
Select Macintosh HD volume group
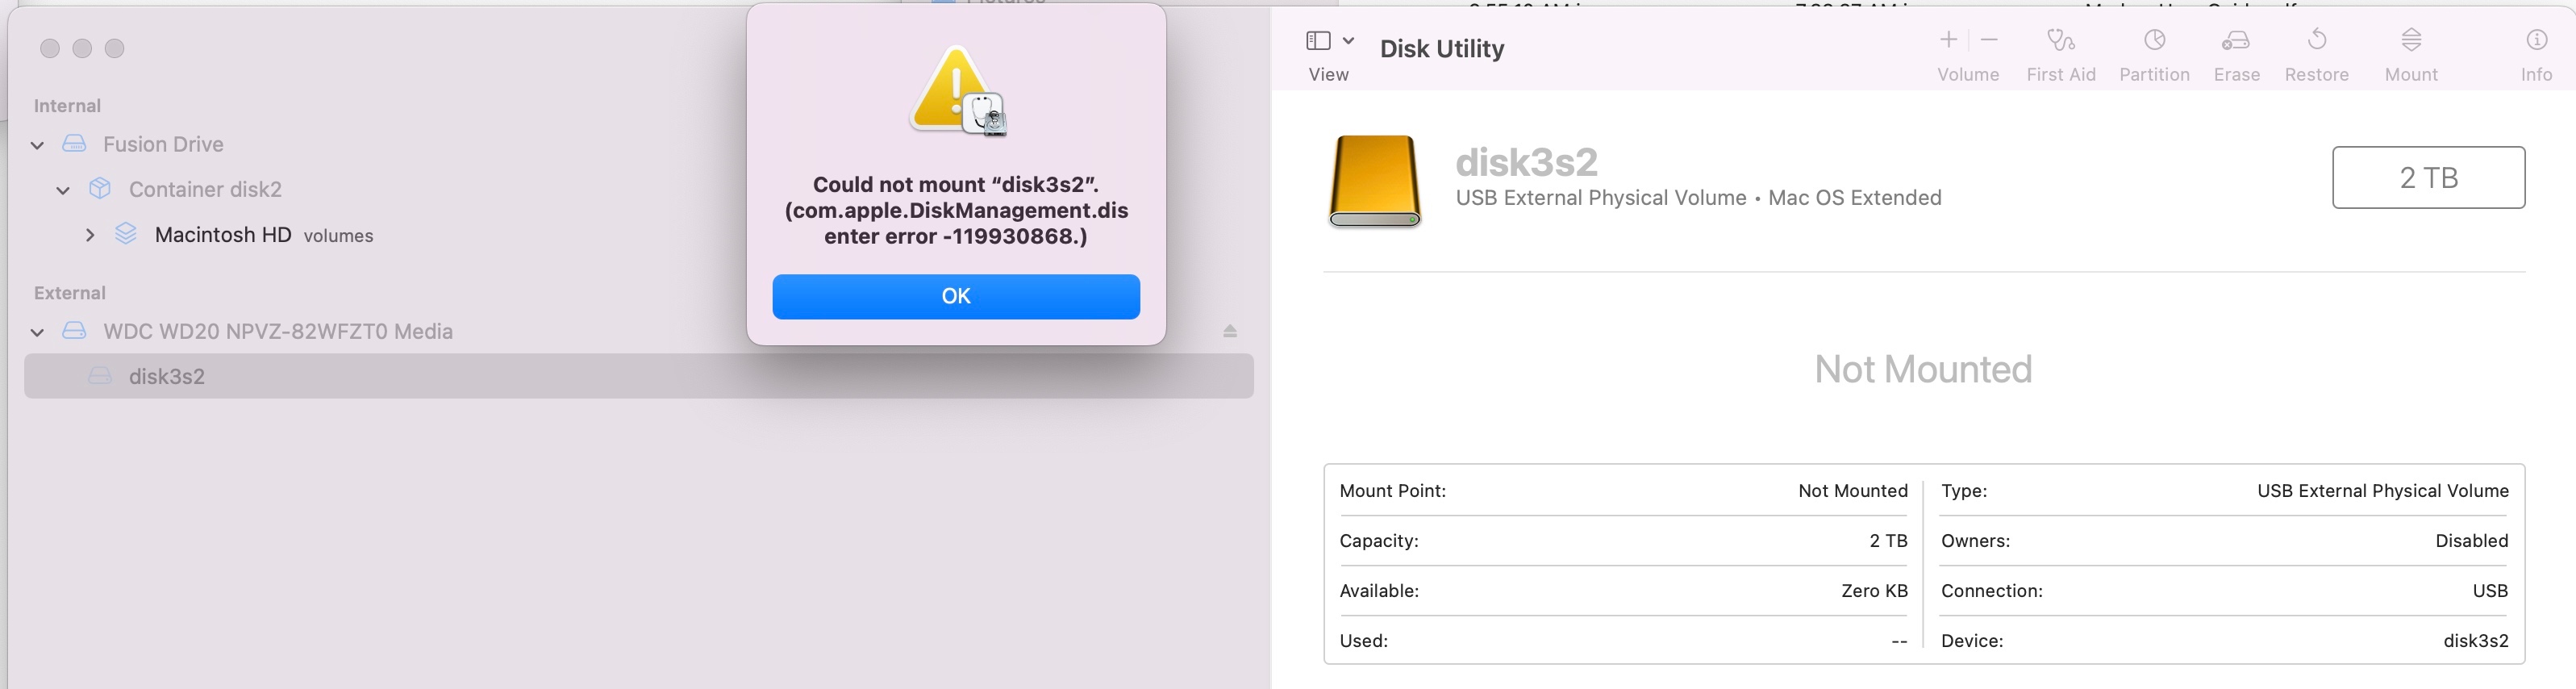223,234
